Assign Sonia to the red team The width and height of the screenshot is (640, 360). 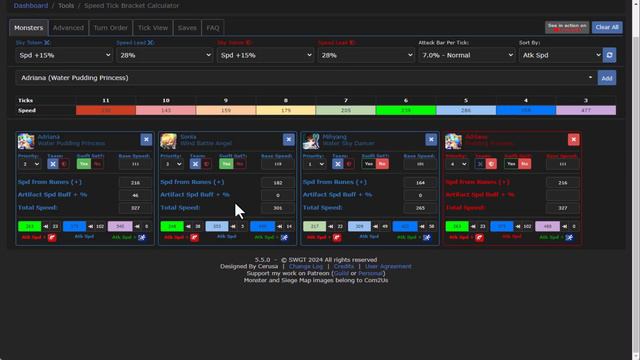point(206,164)
